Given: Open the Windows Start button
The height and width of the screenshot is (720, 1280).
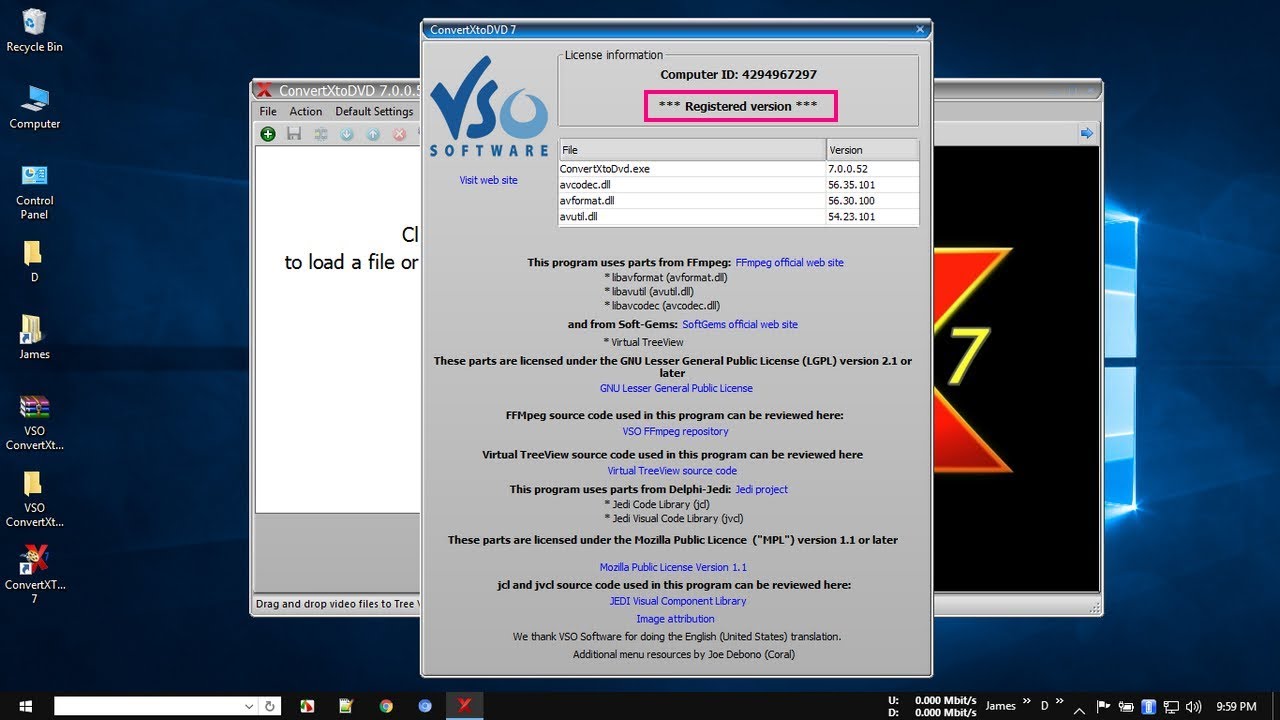Looking at the screenshot, I should pos(24,705).
